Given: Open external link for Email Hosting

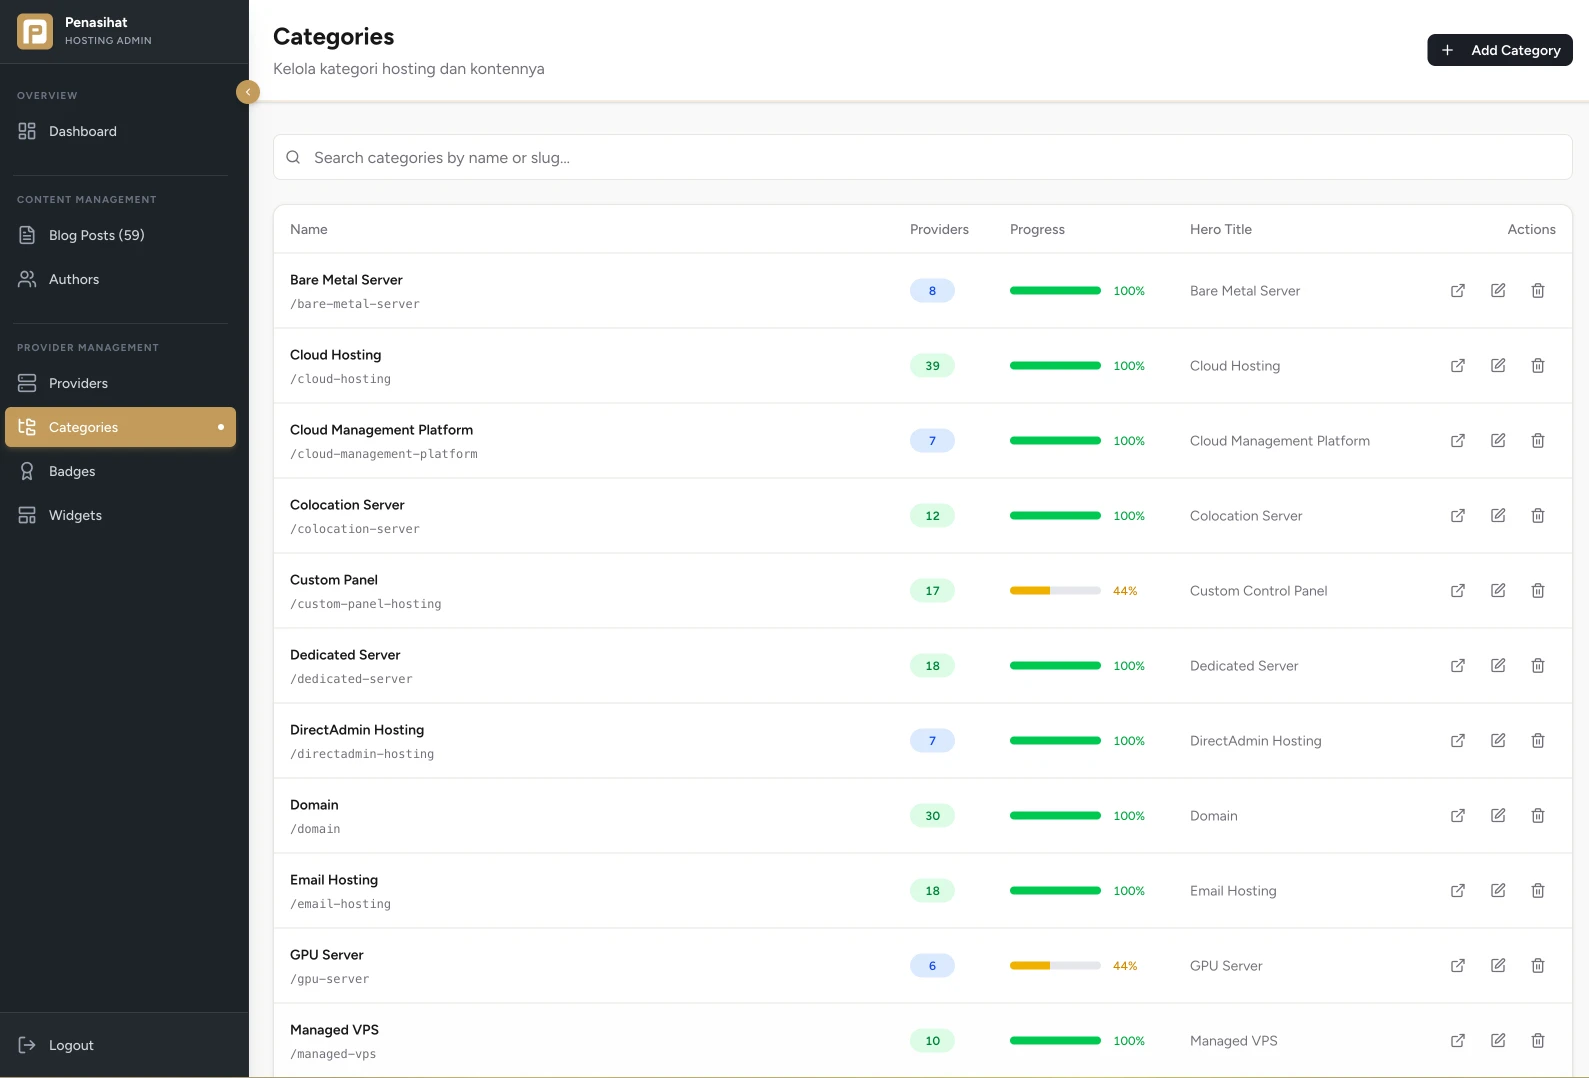Looking at the screenshot, I should 1458,891.
